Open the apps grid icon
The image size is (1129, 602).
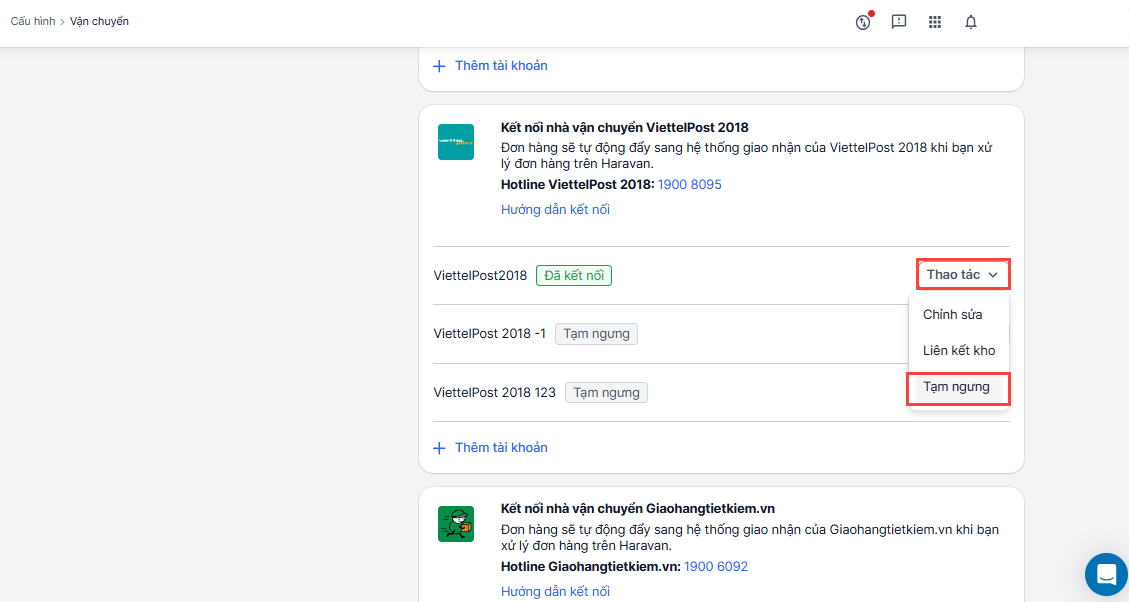[x=935, y=22]
